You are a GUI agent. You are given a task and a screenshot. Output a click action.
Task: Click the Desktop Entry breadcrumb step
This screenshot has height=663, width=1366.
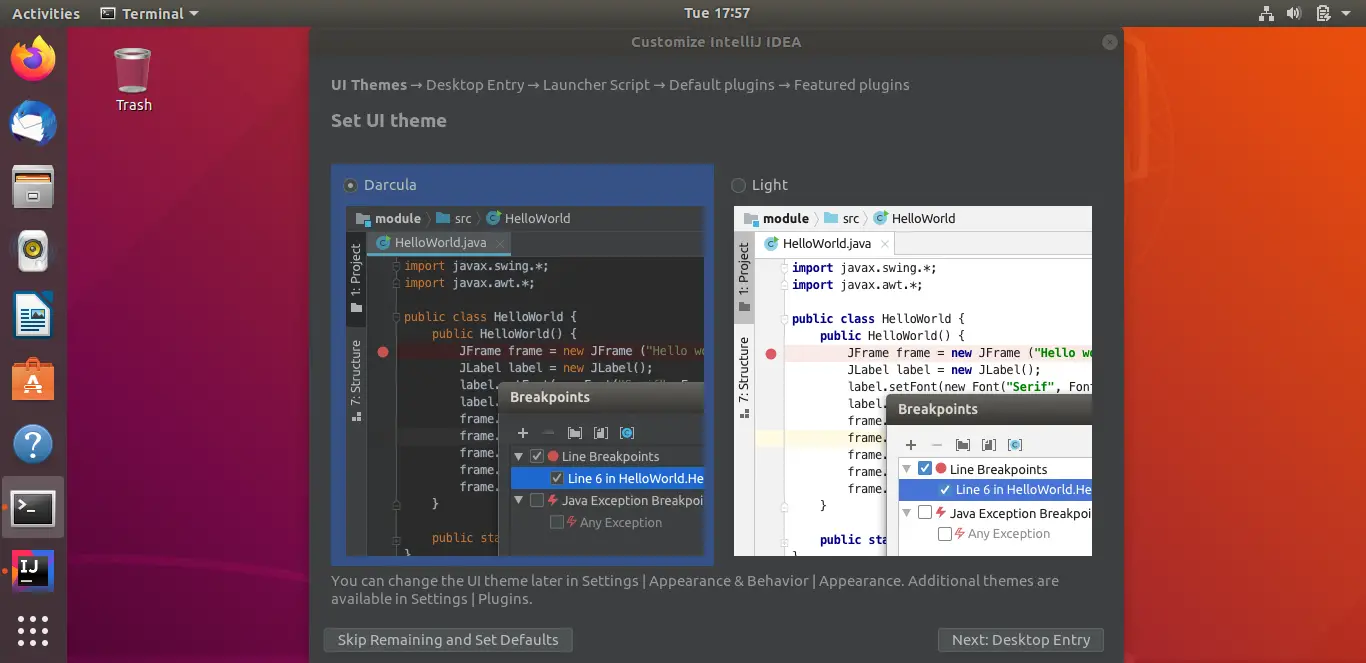pyautogui.click(x=475, y=85)
